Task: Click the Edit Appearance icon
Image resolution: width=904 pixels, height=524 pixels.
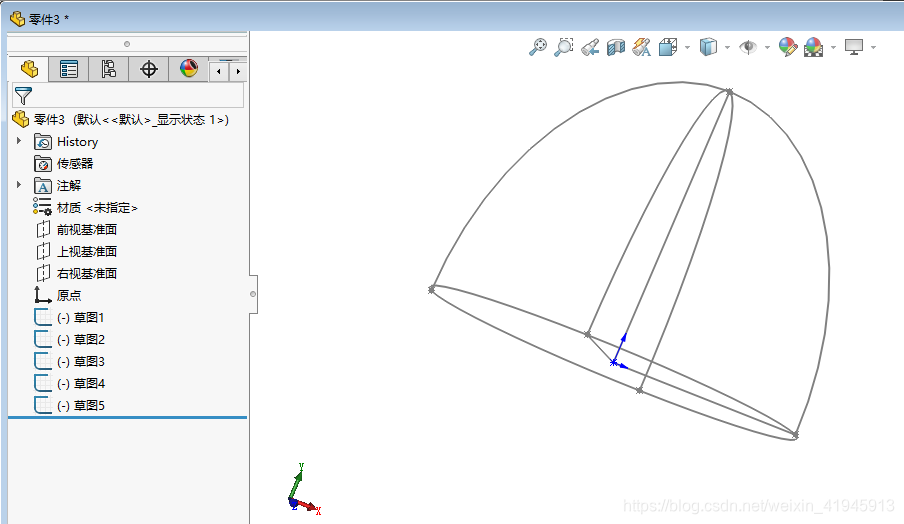Action: (788, 47)
